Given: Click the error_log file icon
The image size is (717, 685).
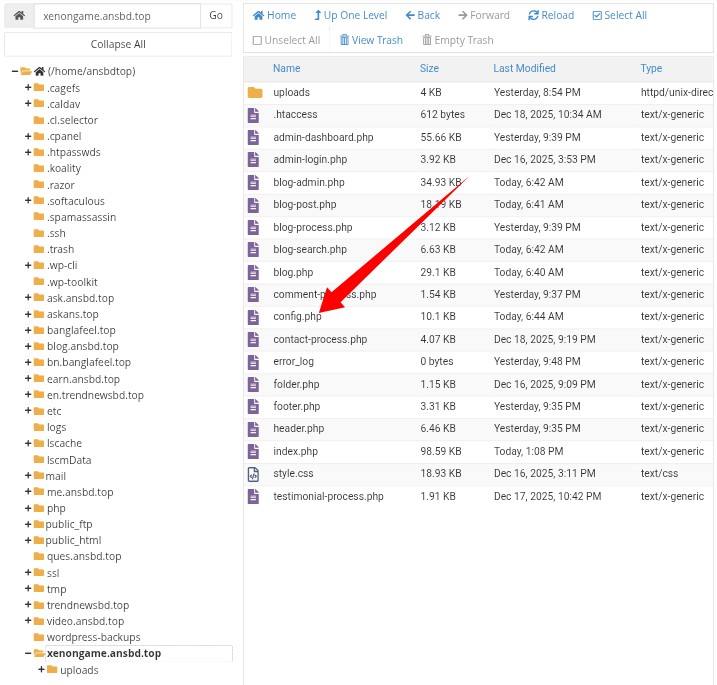Looking at the screenshot, I should tap(253, 362).
